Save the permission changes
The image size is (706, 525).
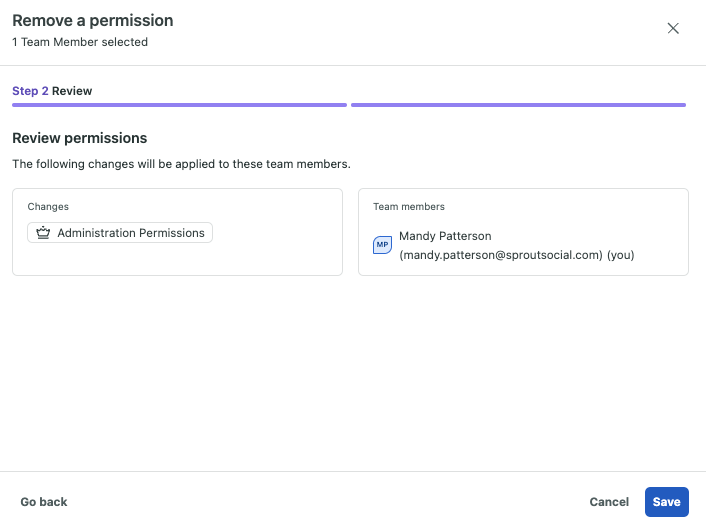666,502
